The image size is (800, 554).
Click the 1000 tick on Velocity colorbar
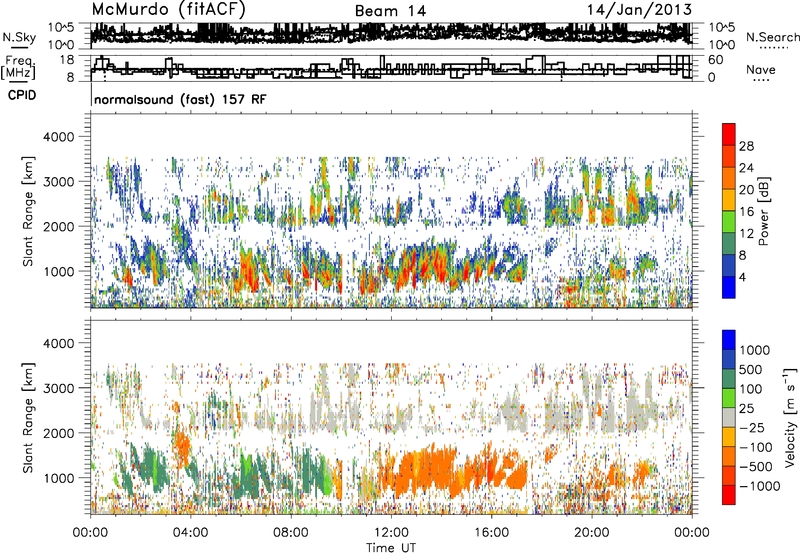[x=755, y=350]
